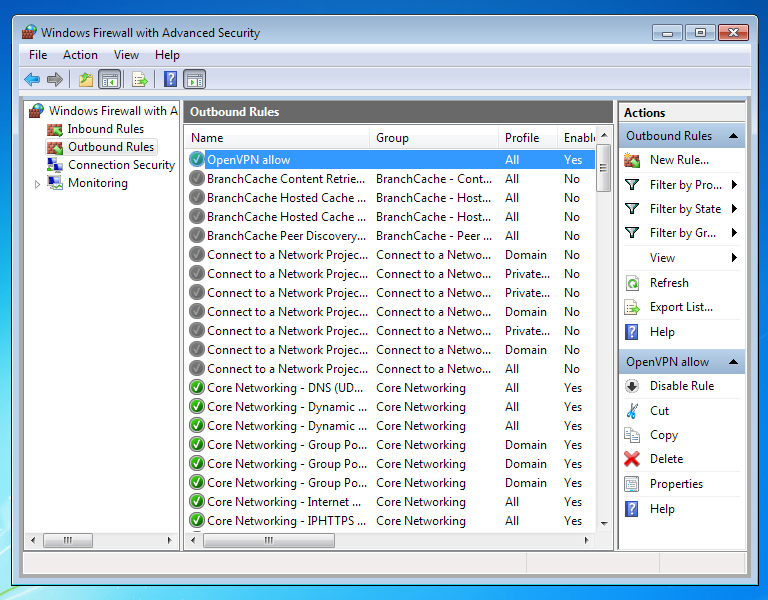This screenshot has height=600, width=768.
Task: Open Properties of the OpenVPN allow rule
Action: tap(676, 484)
